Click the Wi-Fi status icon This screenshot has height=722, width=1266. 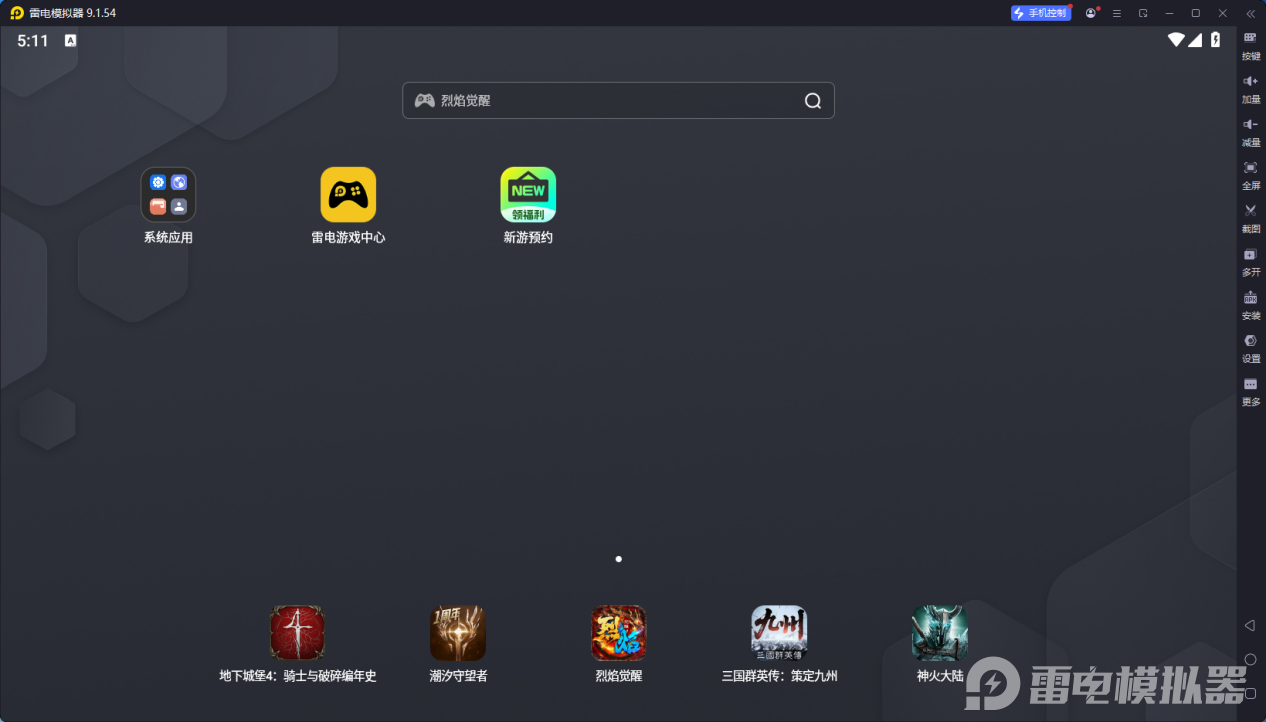pos(1176,40)
